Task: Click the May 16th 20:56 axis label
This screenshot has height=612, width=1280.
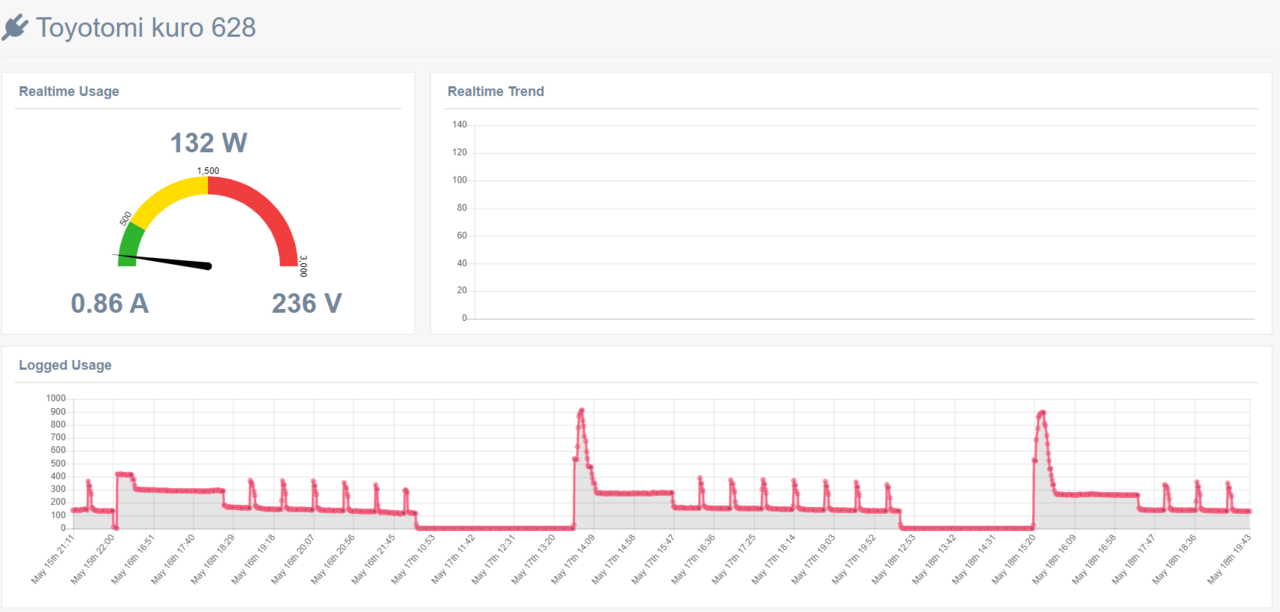Action: (332, 559)
